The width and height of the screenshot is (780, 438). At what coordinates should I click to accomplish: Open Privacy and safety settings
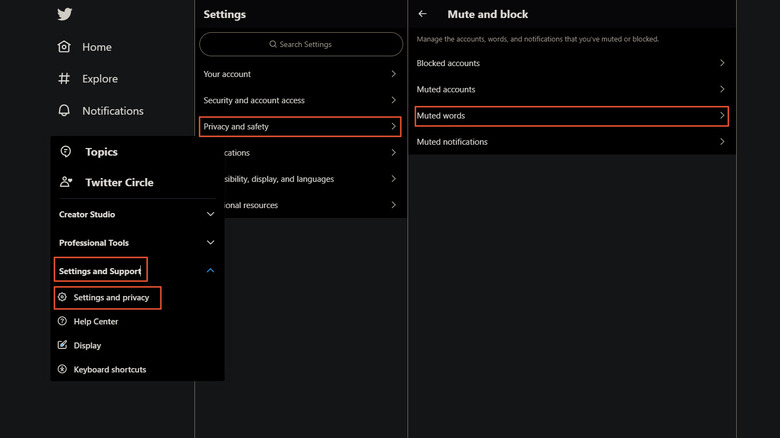point(300,127)
